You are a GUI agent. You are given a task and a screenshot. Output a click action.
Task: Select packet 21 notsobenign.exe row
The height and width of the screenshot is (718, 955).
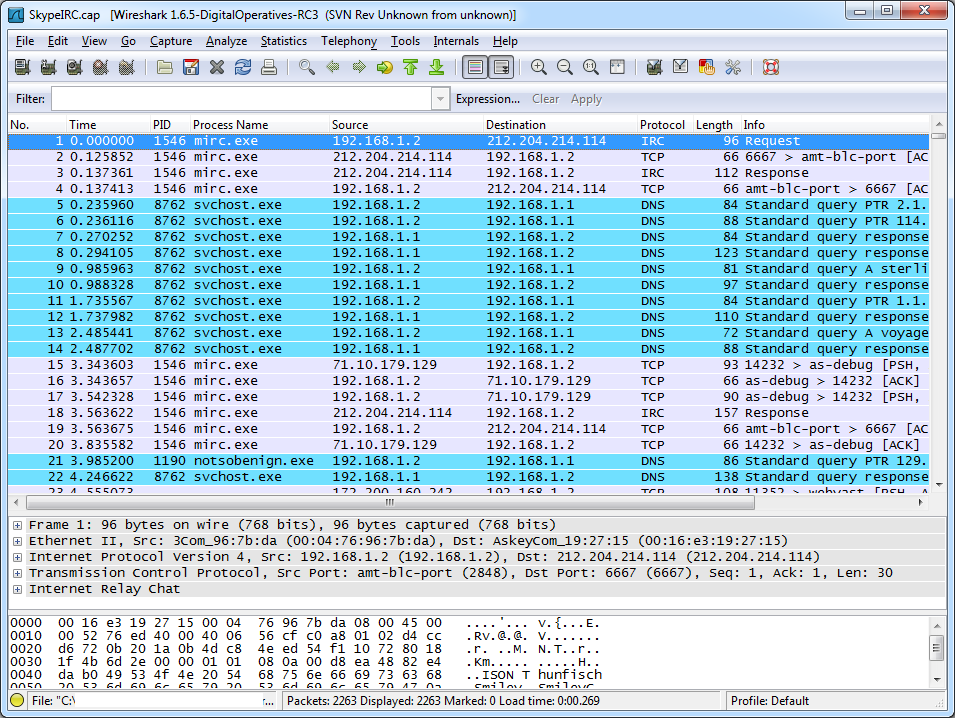click(x=468, y=461)
